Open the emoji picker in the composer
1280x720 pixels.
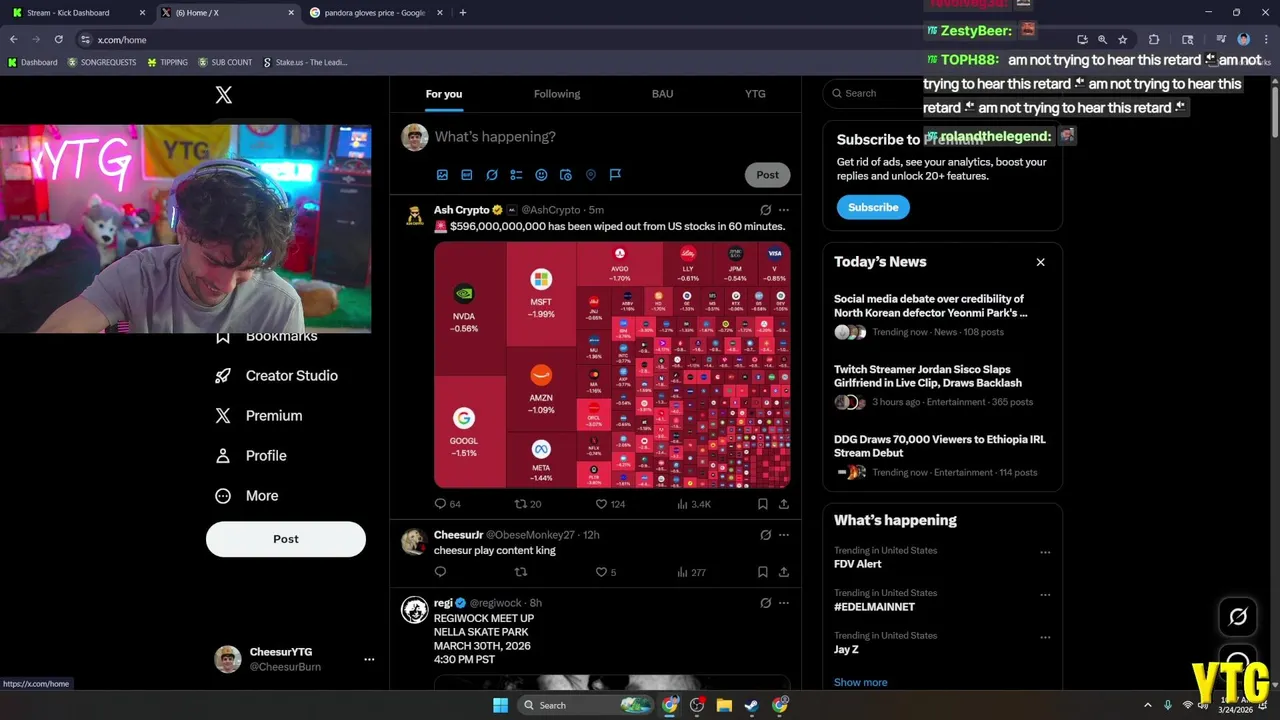pos(541,175)
